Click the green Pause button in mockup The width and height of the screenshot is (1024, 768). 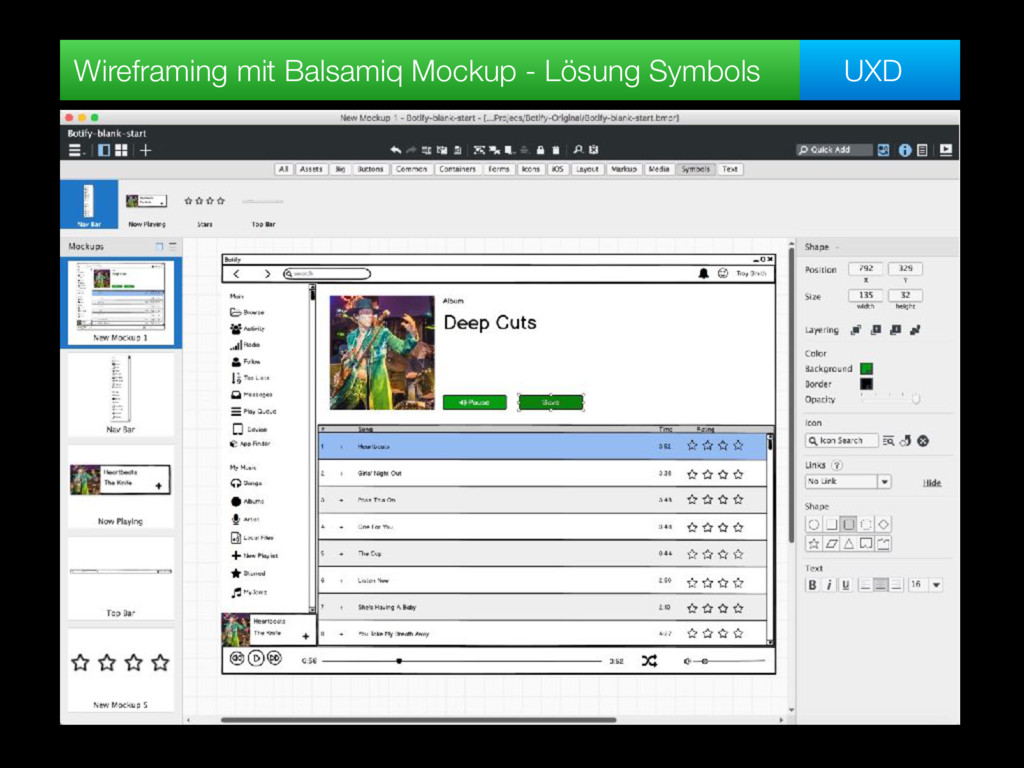point(475,402)
